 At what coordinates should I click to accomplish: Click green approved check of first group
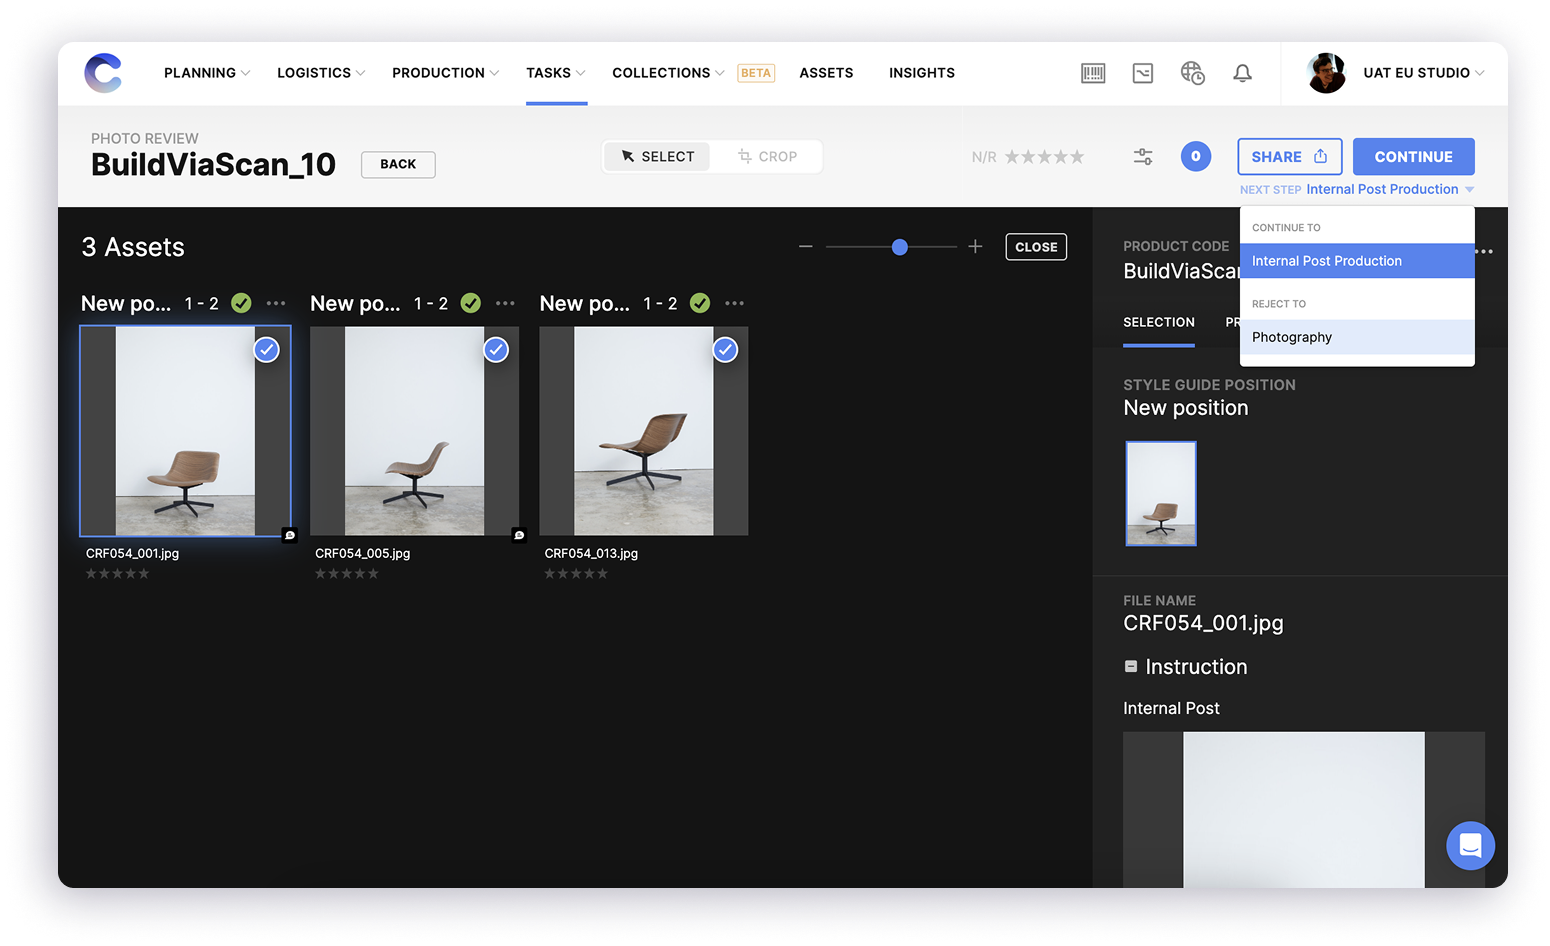click(241, 303)
